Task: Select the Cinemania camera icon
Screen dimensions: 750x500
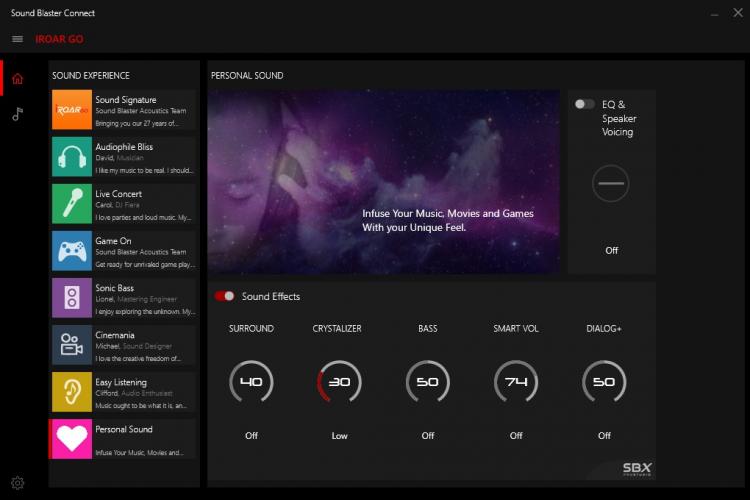Action: point(72,345)
